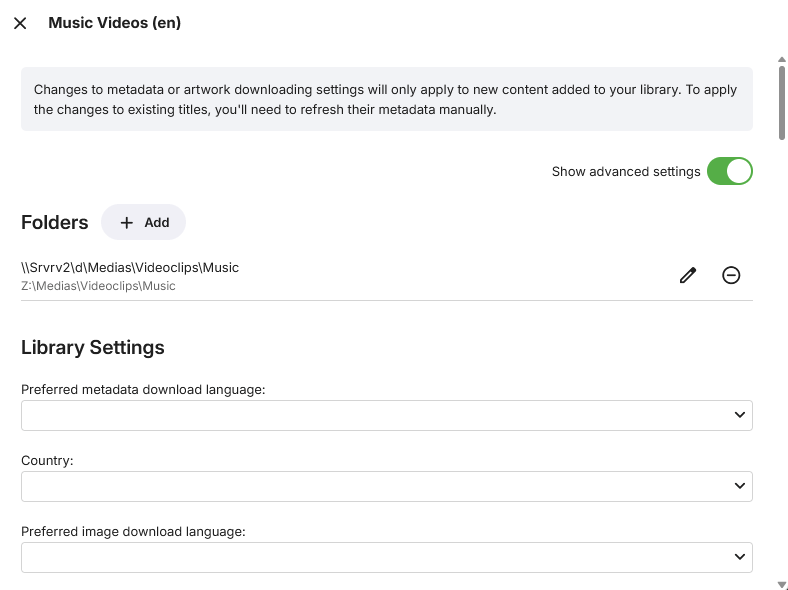Click the Z:\Medias\Videoclips\Music mapped path text
The image size is (788, 590).
tap(98, 286)
